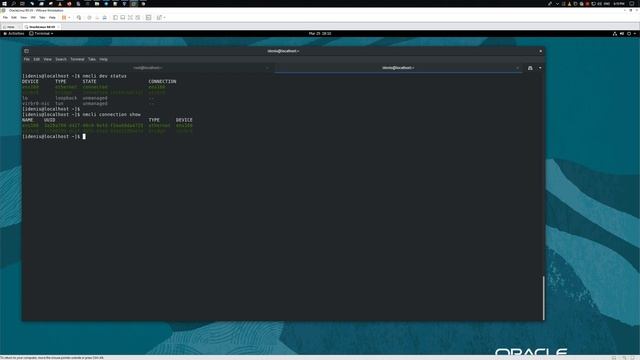
Task: Switch to the first terminal tab
Action: click(148, 68)
